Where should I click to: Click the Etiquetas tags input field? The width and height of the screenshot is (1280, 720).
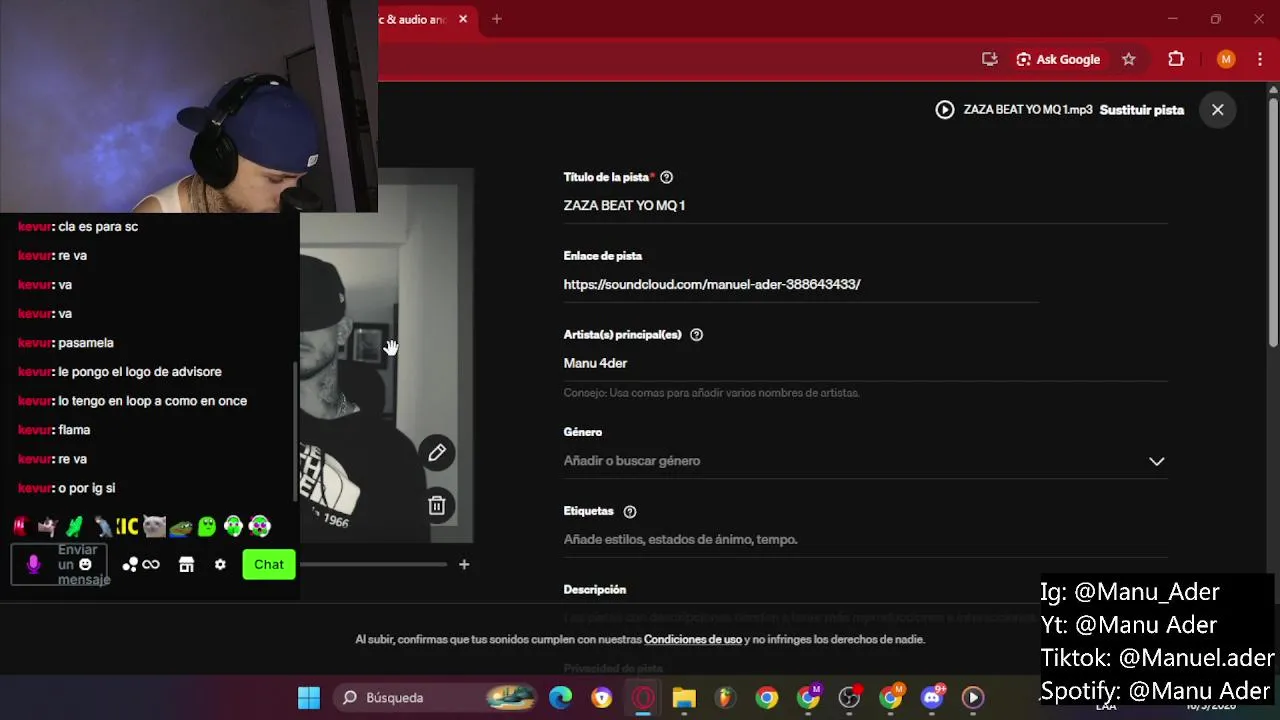[x=865, y=539]
